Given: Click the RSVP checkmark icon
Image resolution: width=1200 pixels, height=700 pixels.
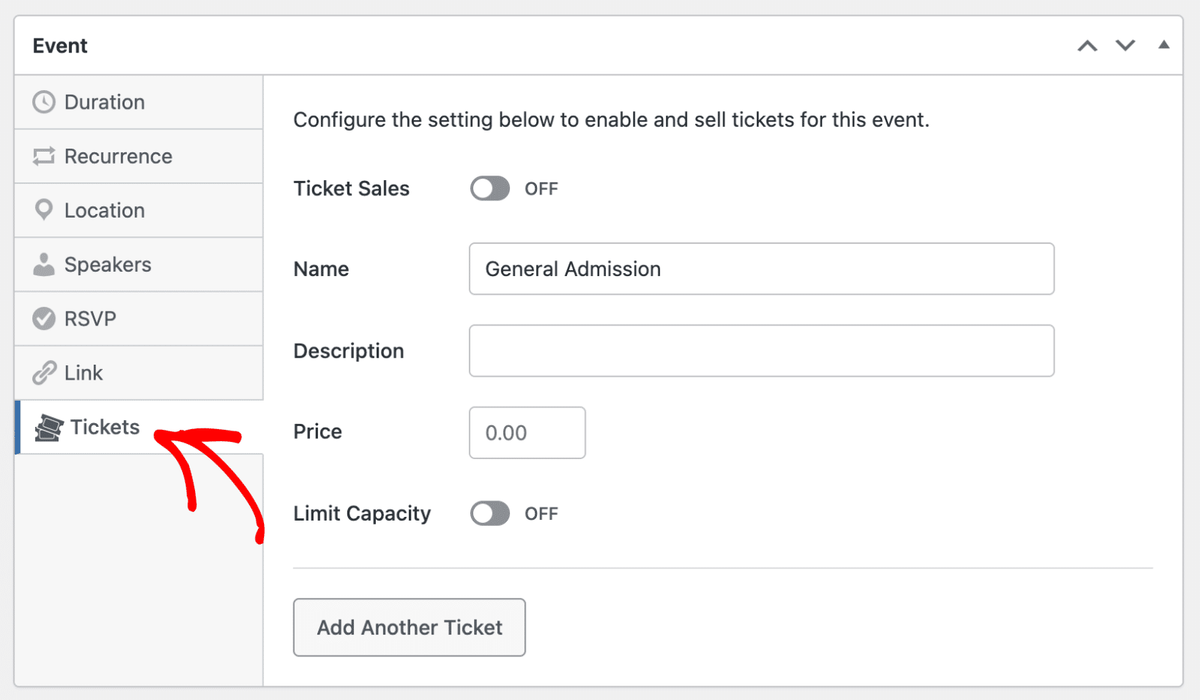Looking at the screenshot, I should (44, 319).
